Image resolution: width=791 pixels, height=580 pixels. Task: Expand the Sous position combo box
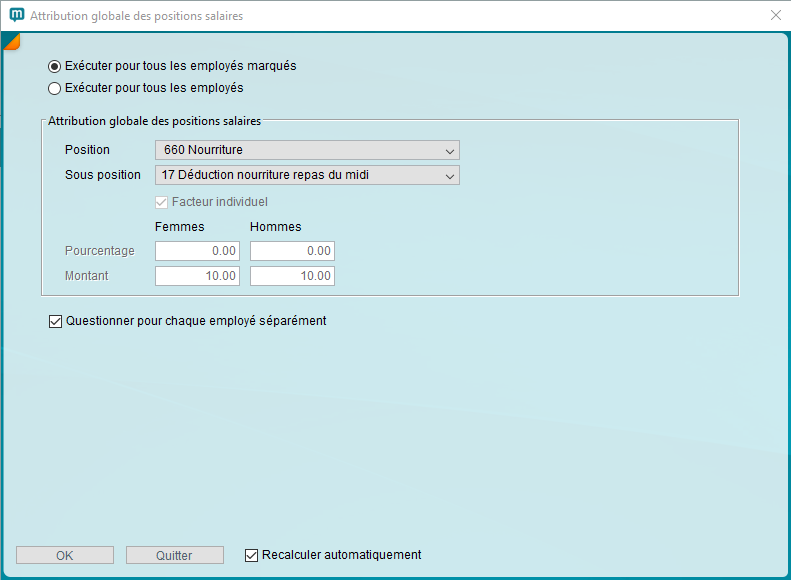pyautogui.click(x=307, y=175)
